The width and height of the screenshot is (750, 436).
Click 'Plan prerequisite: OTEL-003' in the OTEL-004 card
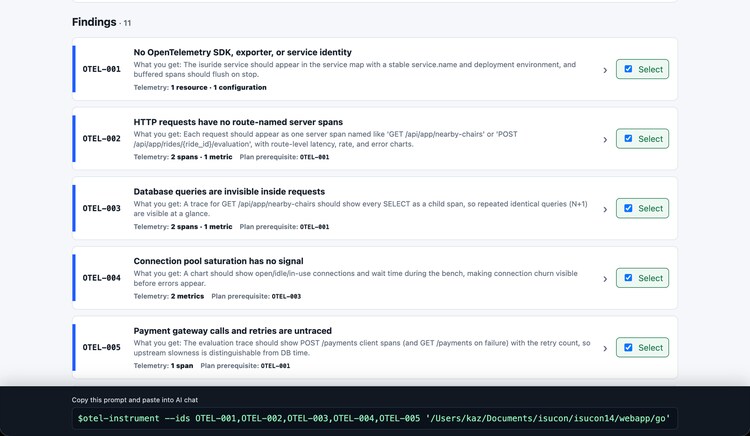tap(256, 296)
